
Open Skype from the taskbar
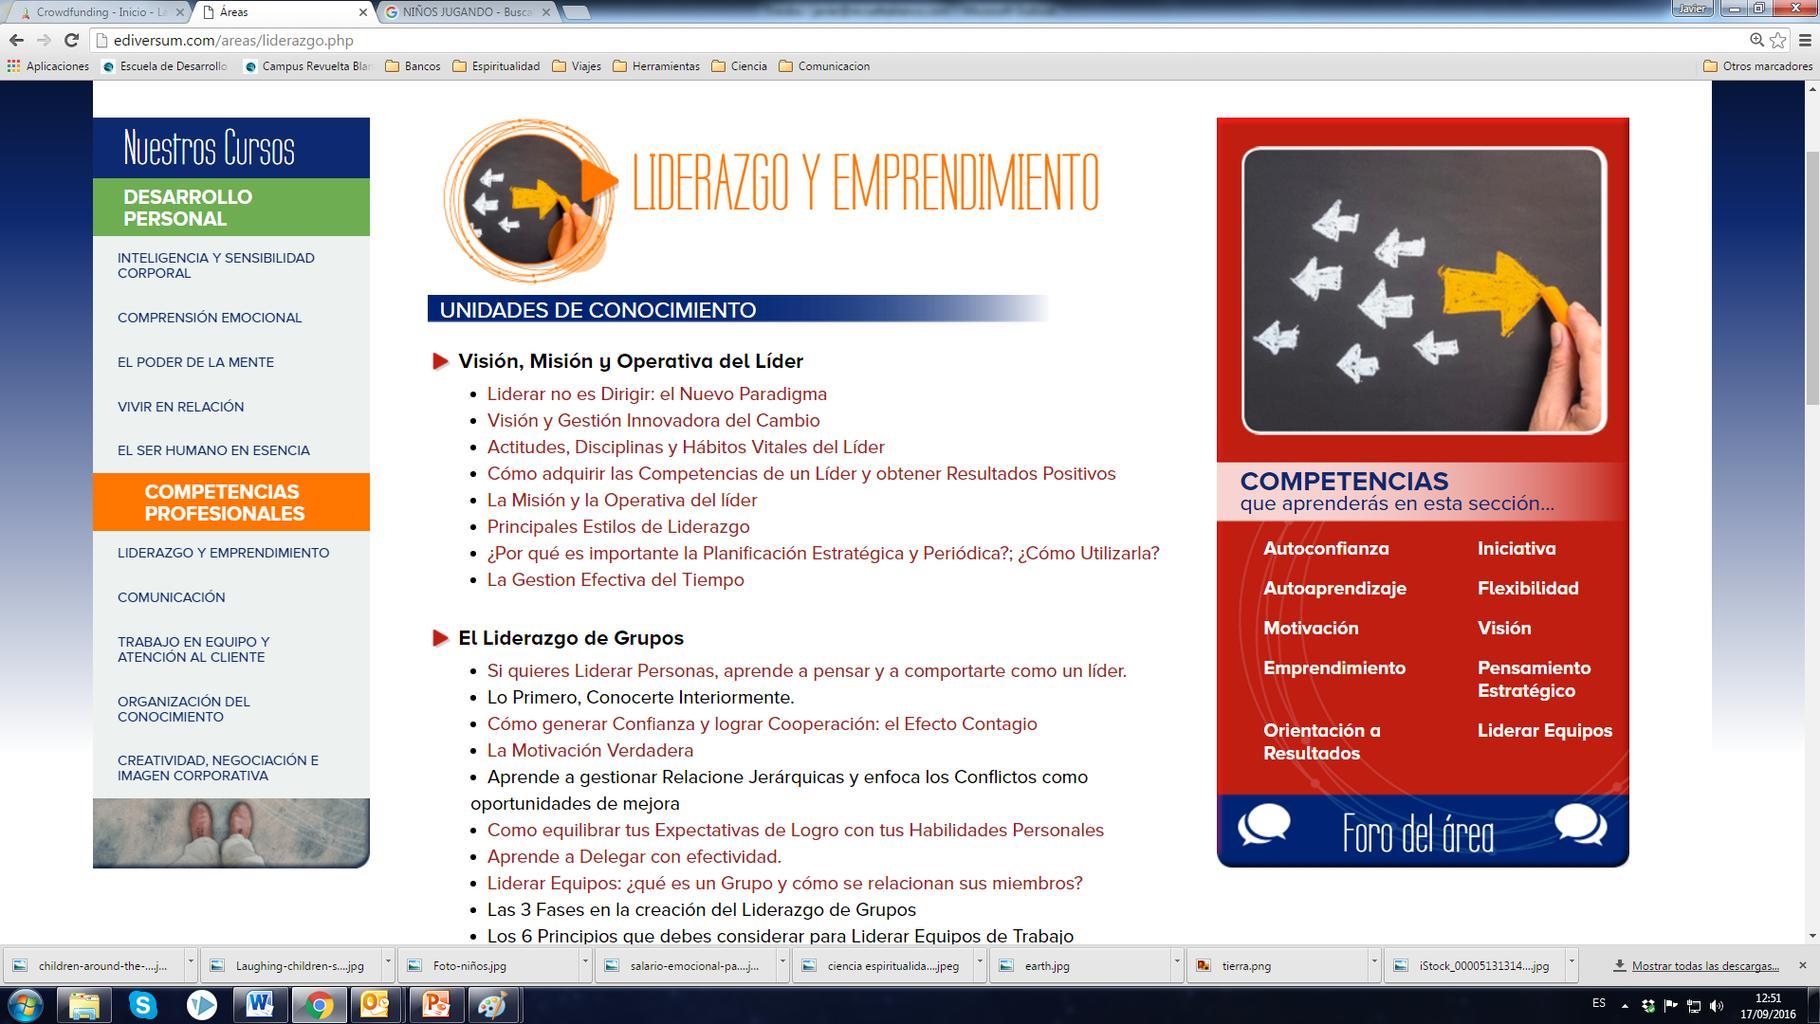coord(143,1005)
